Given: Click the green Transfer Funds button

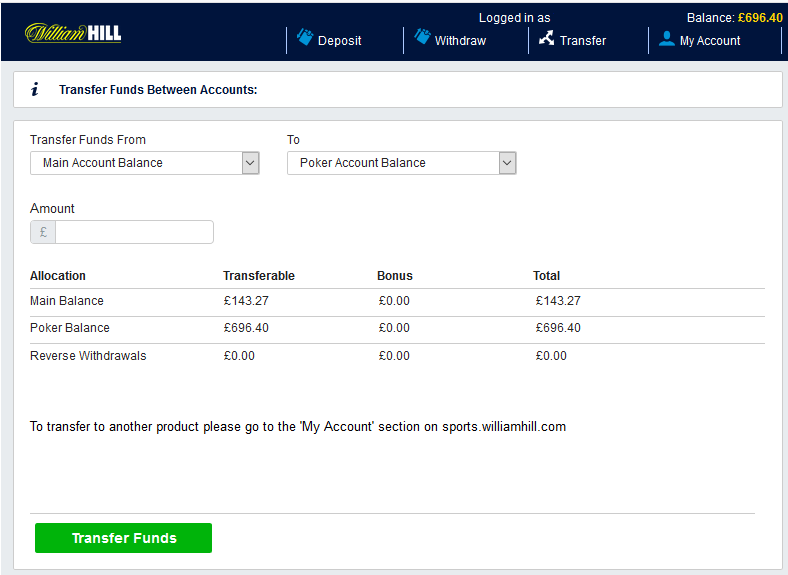Looking at the screenshot, I should pyautogui.click(x=124, y=538).
